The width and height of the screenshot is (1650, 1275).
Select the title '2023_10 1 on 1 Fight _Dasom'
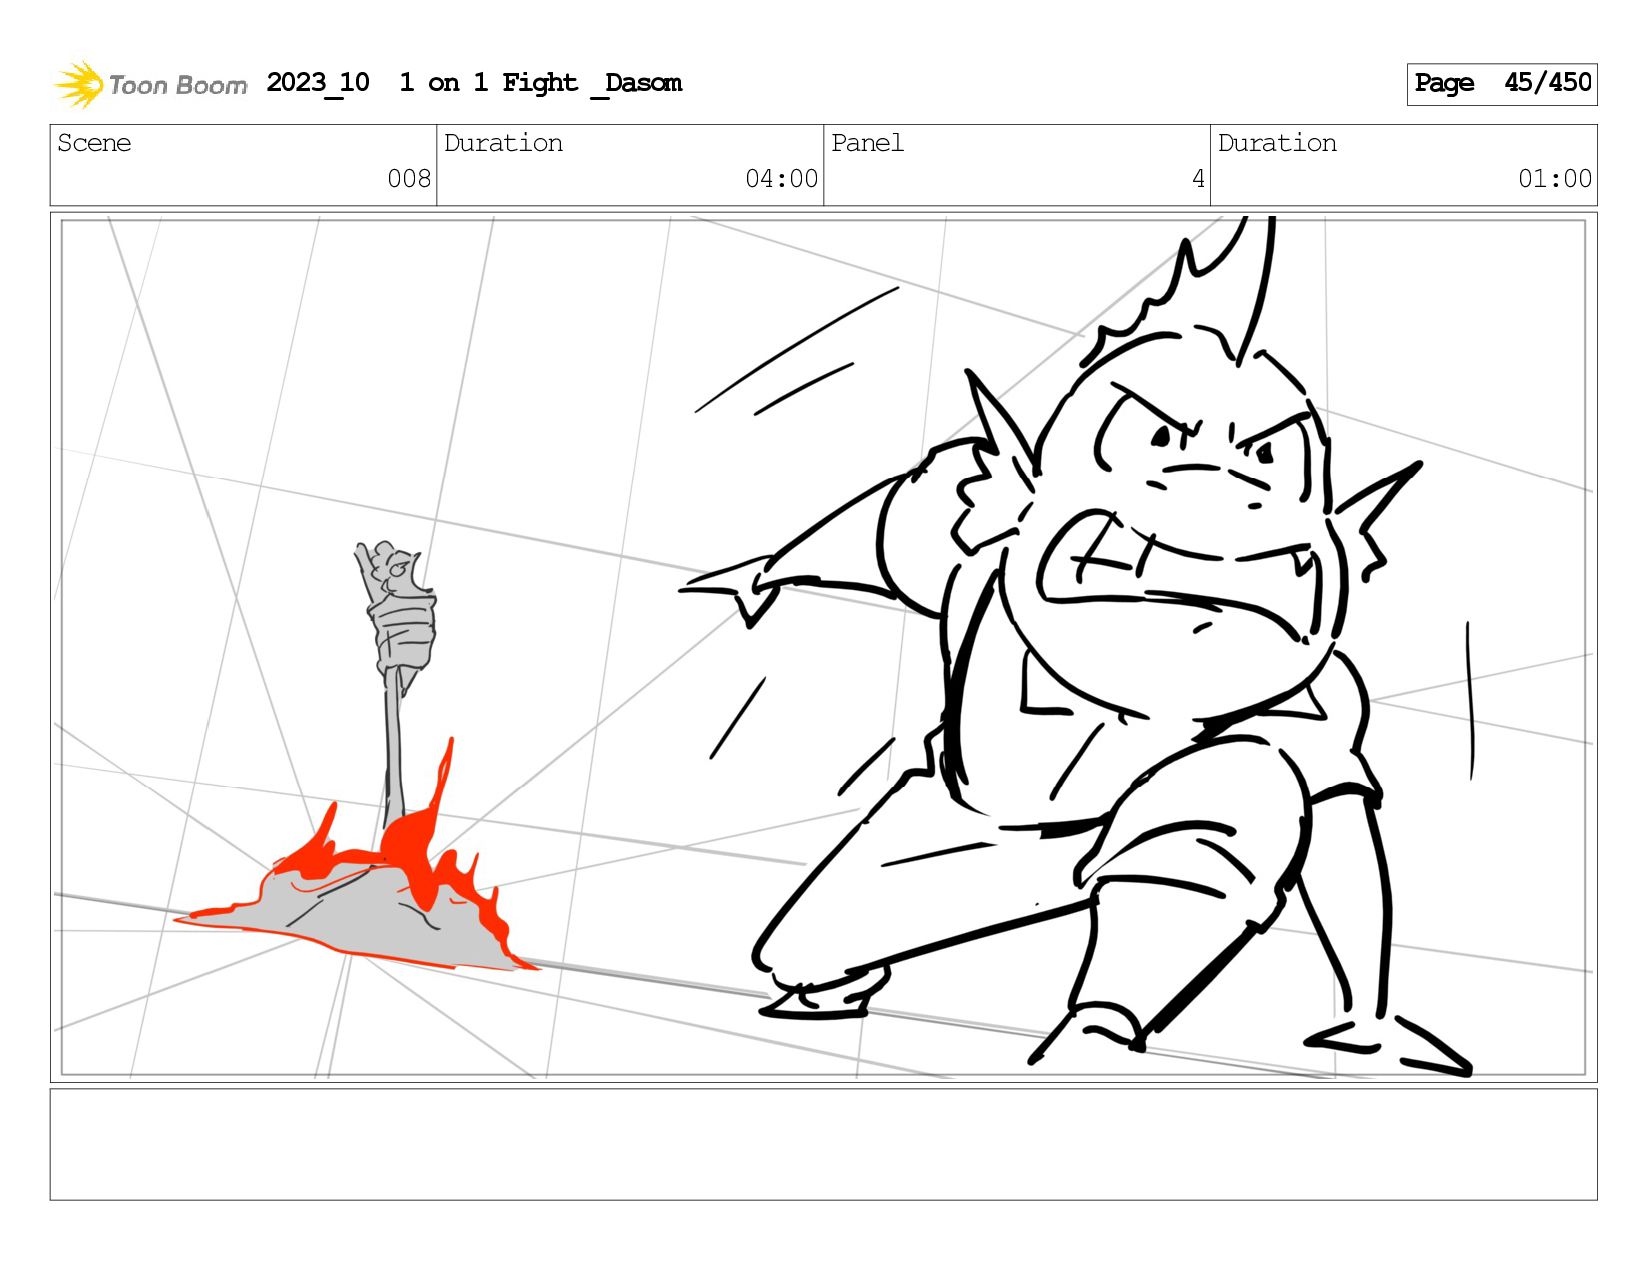474,83
